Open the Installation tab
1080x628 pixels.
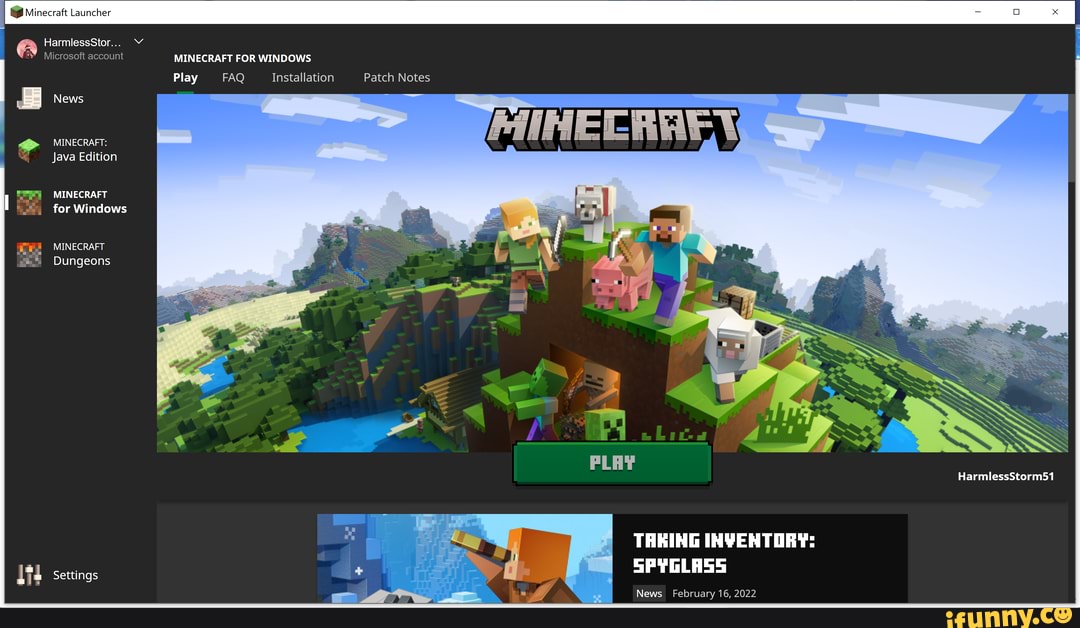click(x=302, y=77)
